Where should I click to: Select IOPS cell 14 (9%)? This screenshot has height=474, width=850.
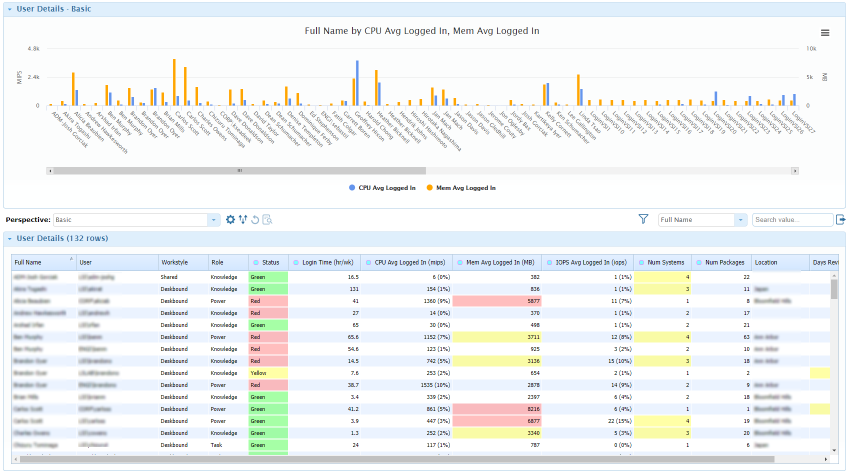pyautogui.click(x=588, y=385)
